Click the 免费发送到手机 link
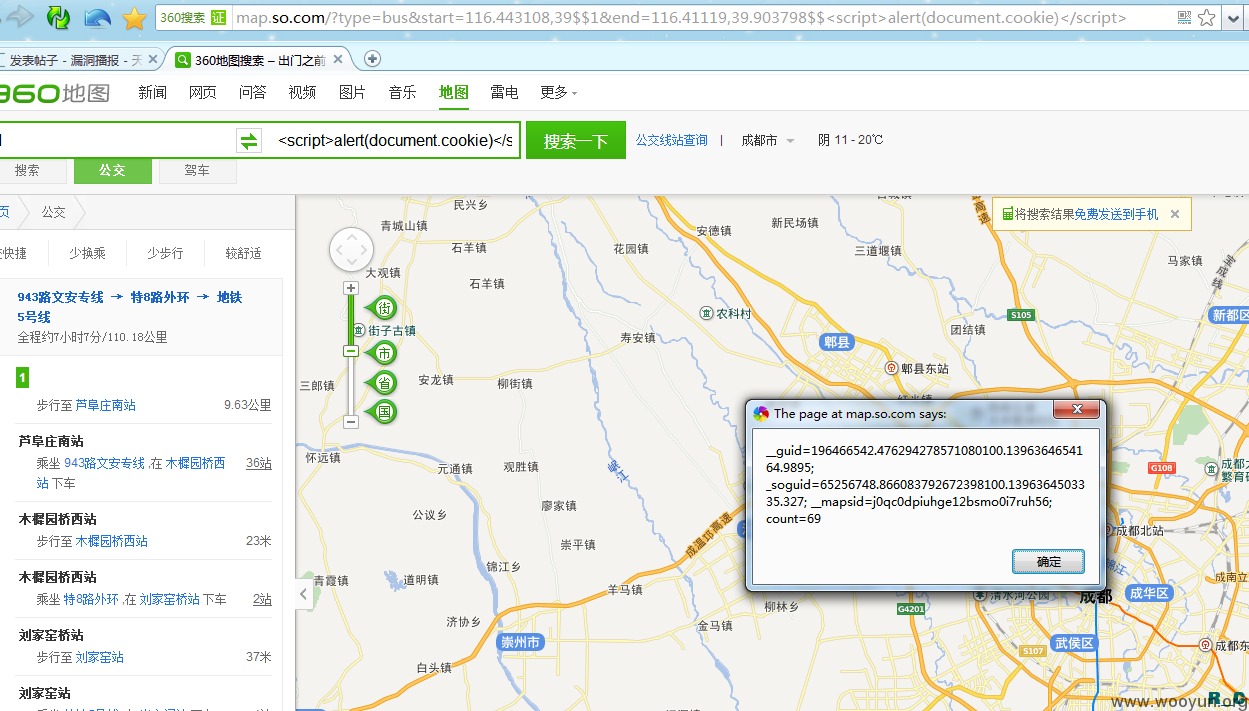1249x711 pixels. [x=1116, y=214]
